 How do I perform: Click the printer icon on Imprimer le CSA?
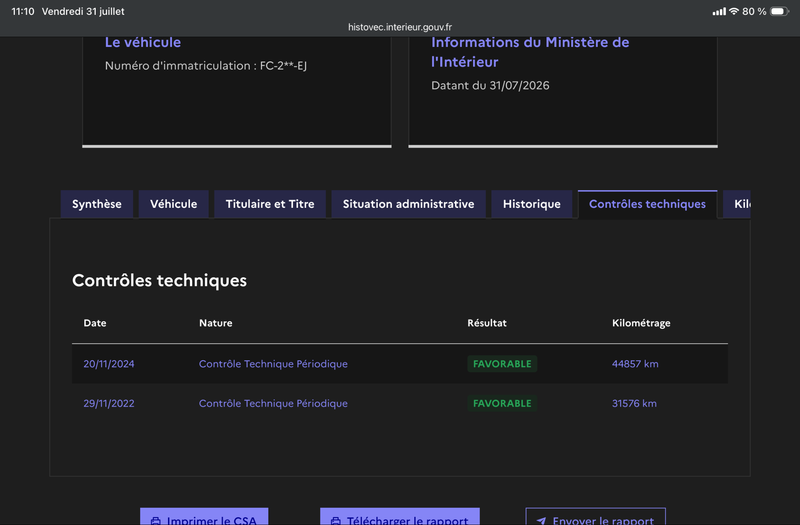point(156,521)
